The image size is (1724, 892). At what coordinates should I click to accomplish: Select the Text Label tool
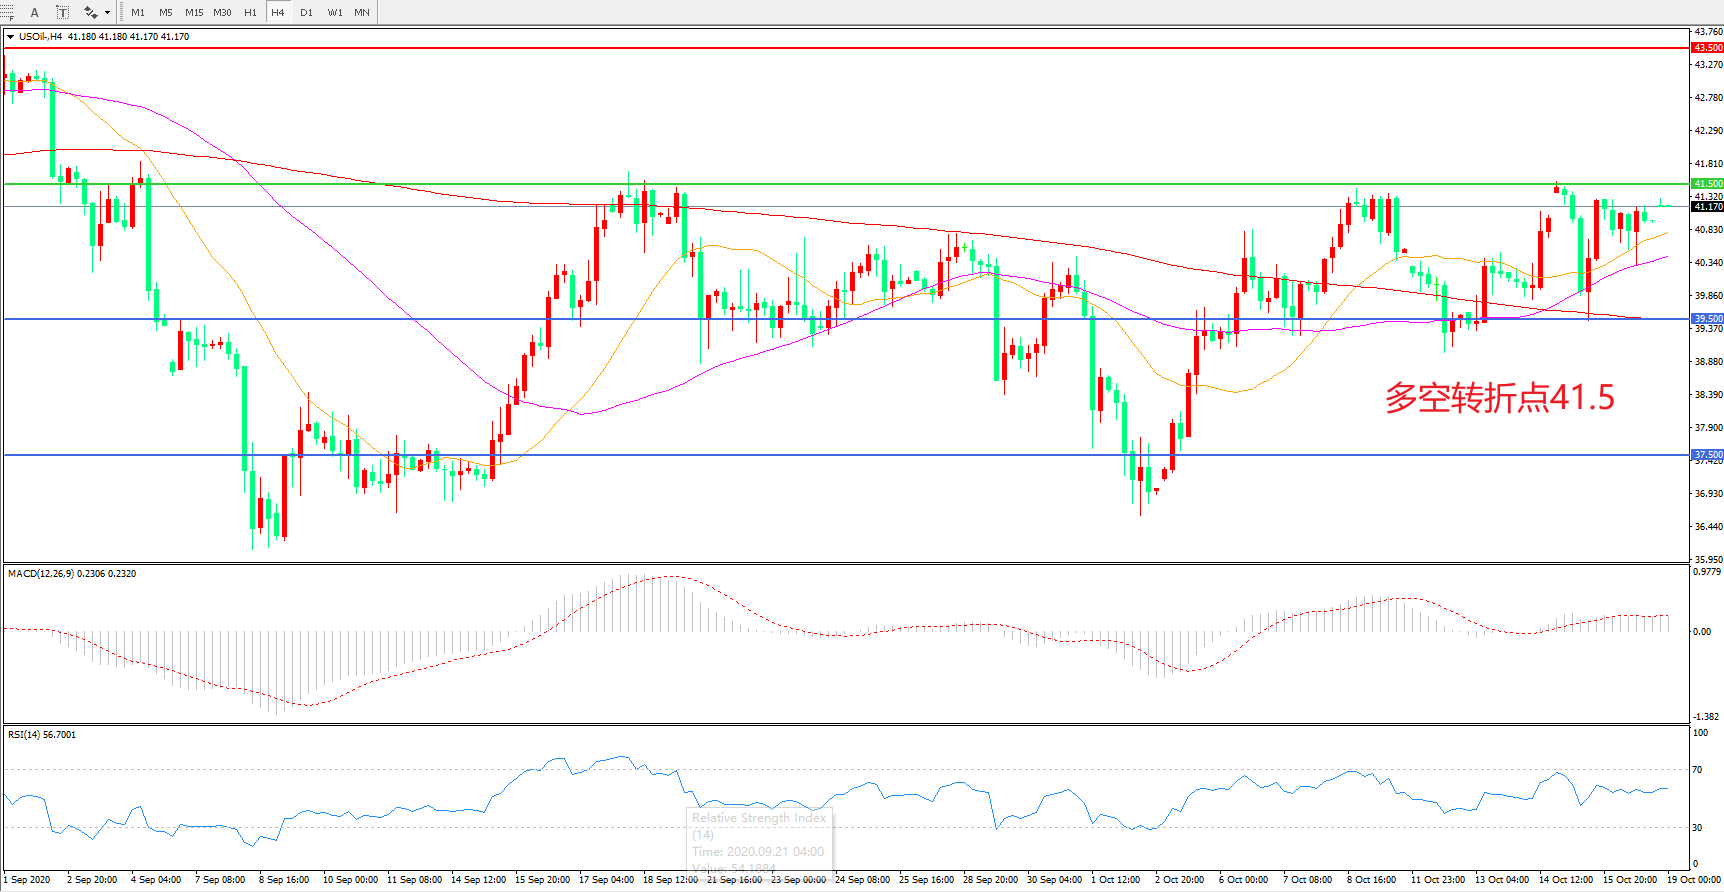pyautogui.click(x=62, y=13)
